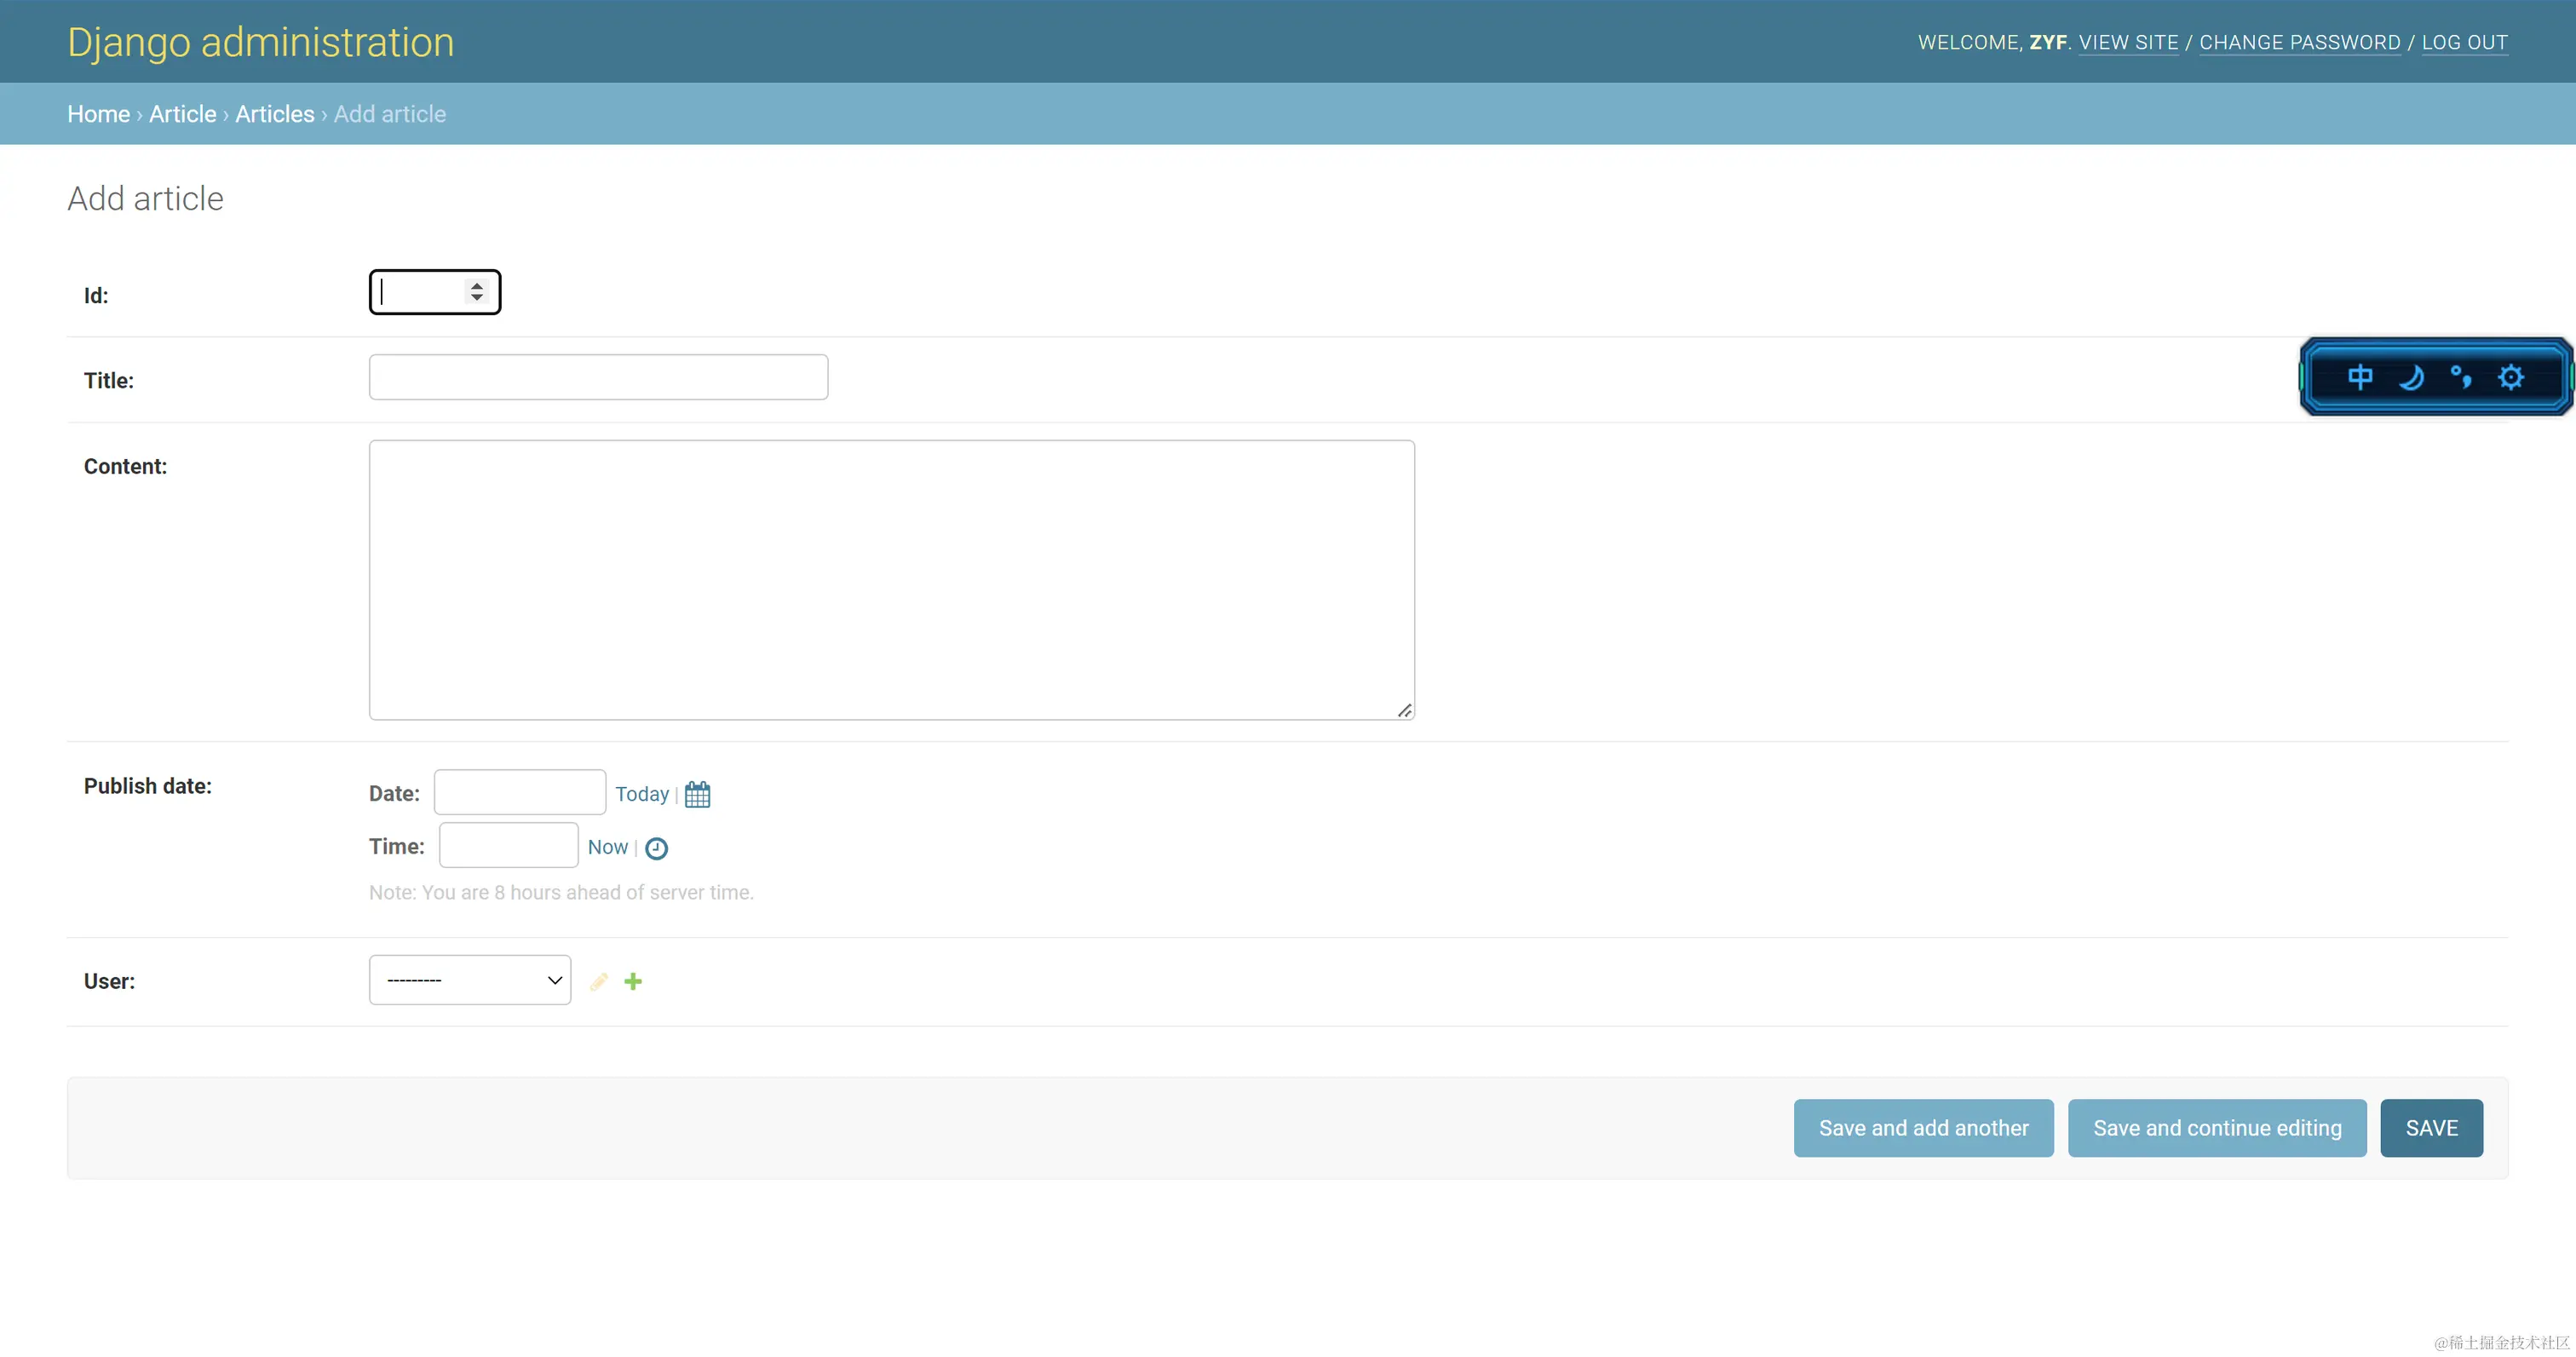Image resolution: width=2576 pixels, height=1357 pixels.
Task: Click the Today date shortcut
Action: 641,794
